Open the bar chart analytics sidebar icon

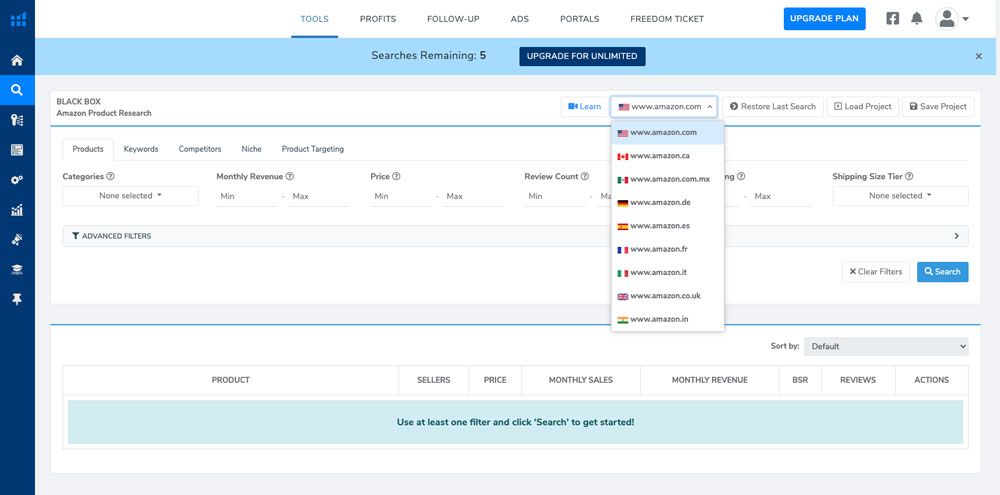pos(17,210)
